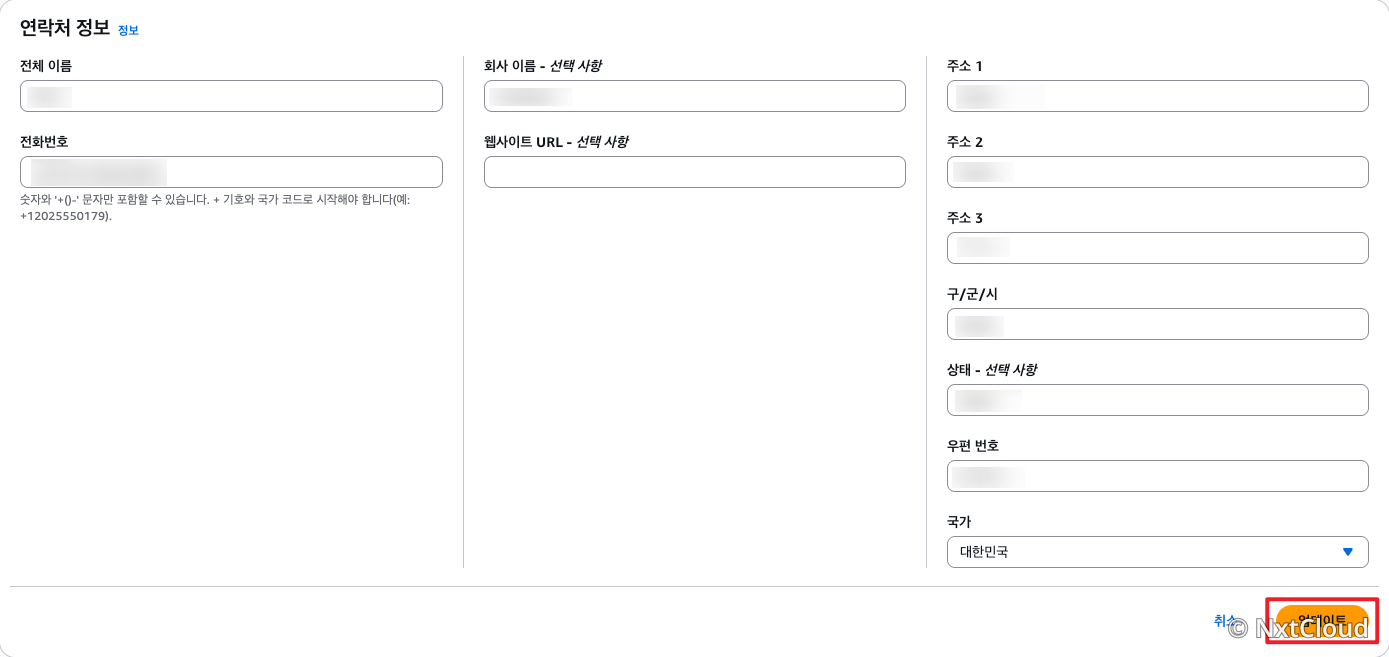Focus the 주소 3 address field
Viewport: 1389px width, 657px height.
click(1157, 248)
